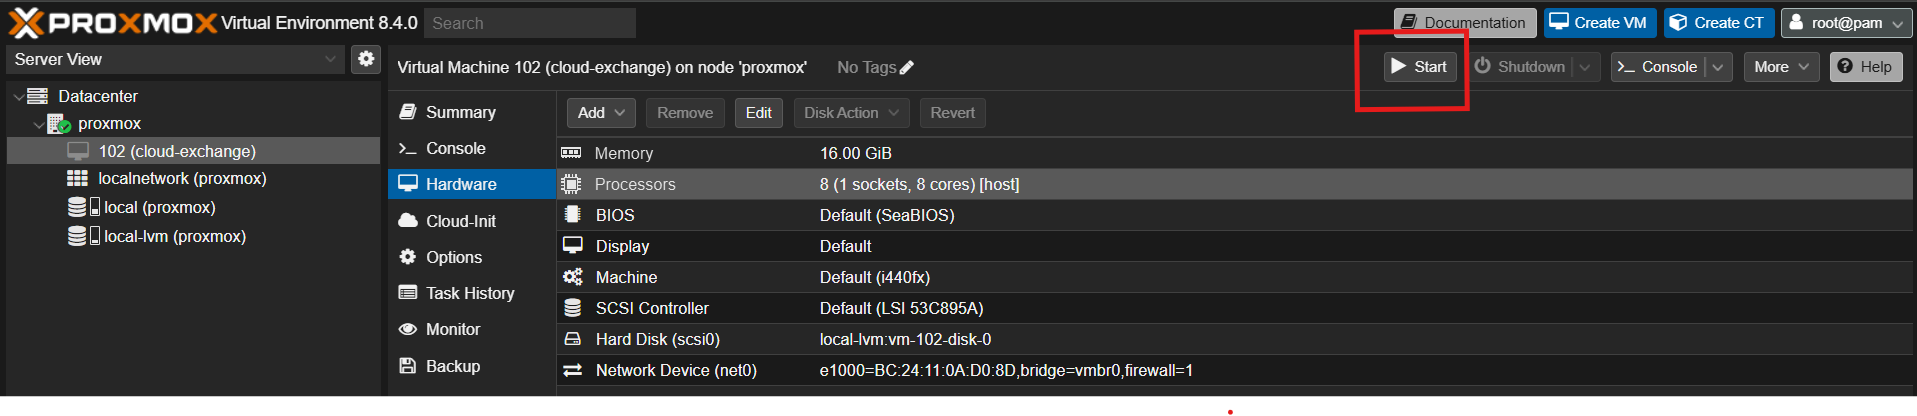Image resolution: width=1917 pixels, height=416 pixels.
Task: Select the SCSI Controller row
Action: 1234,308
